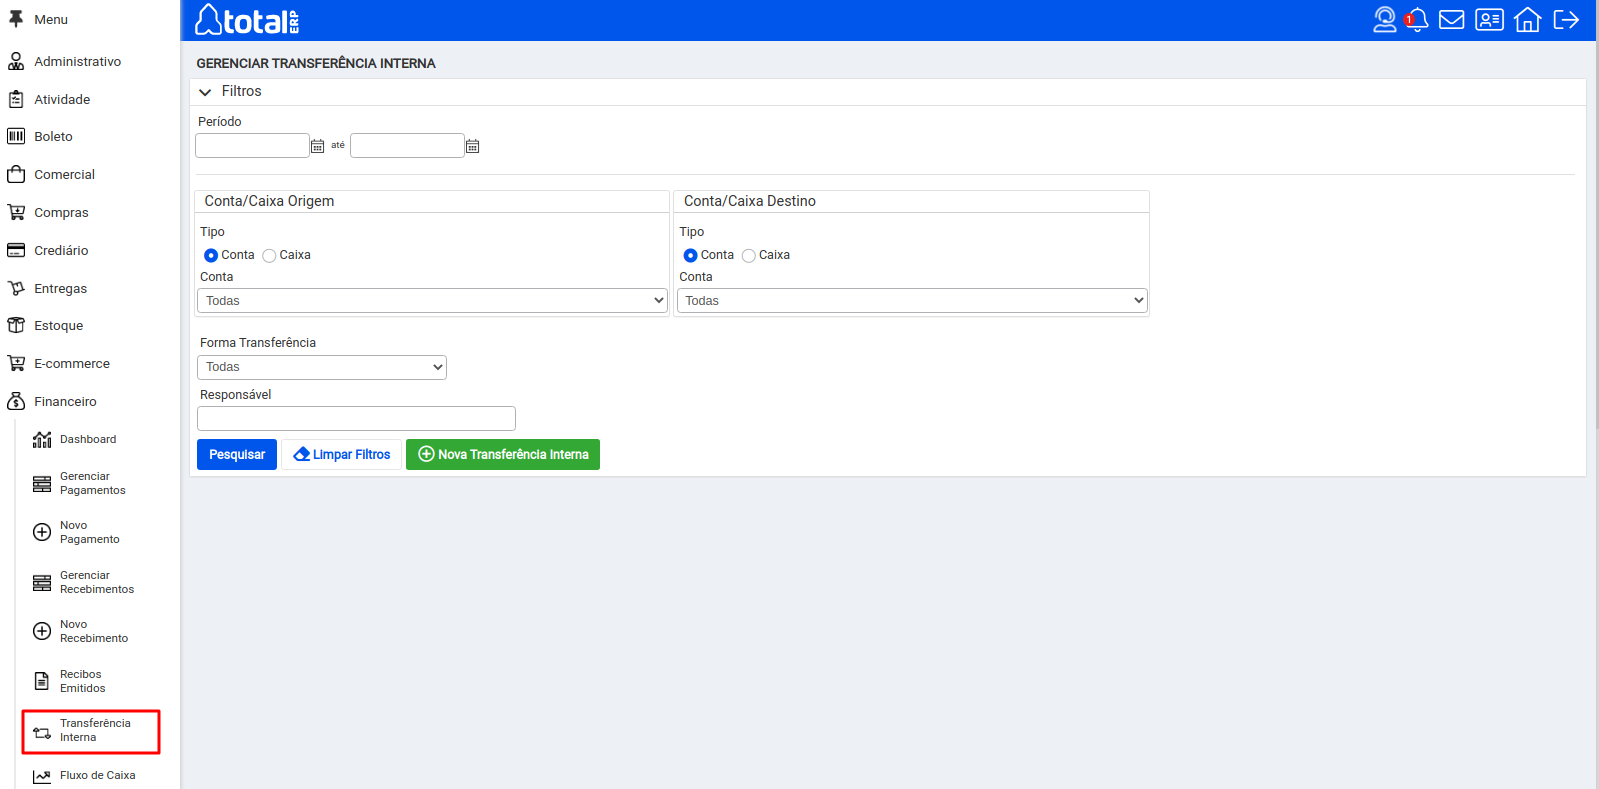
Task: Open Gerenciar Pagamentos in sidebar
Action: [91, 484]
